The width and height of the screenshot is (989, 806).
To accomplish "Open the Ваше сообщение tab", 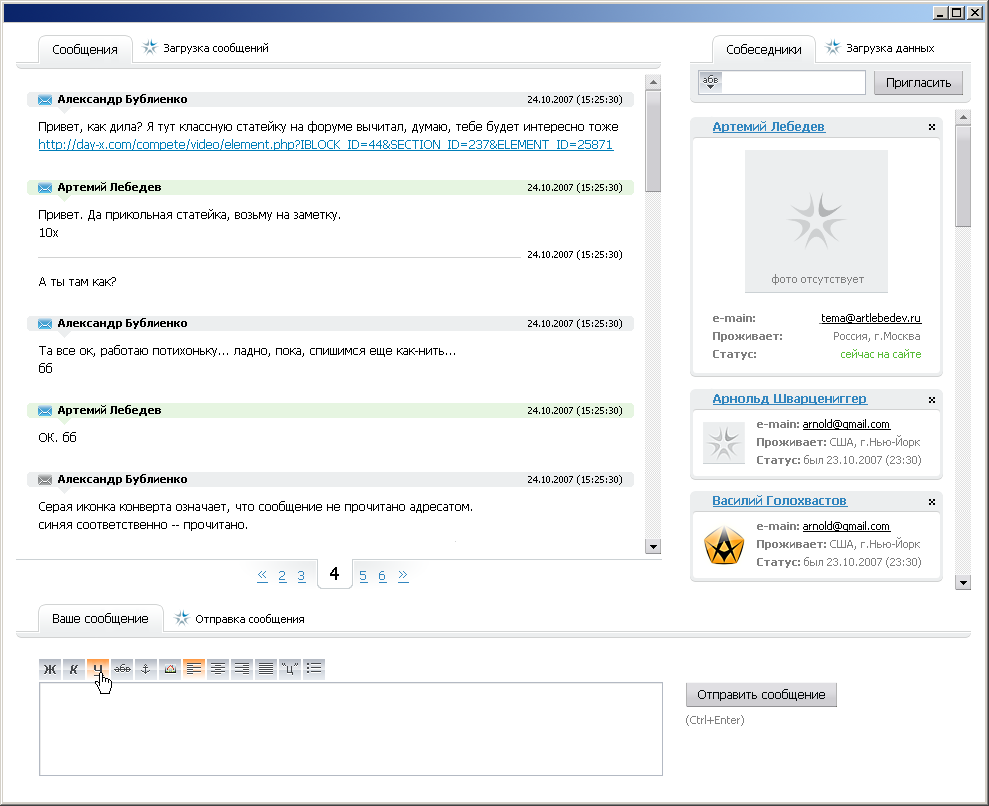I will click(x=99, y=619).
